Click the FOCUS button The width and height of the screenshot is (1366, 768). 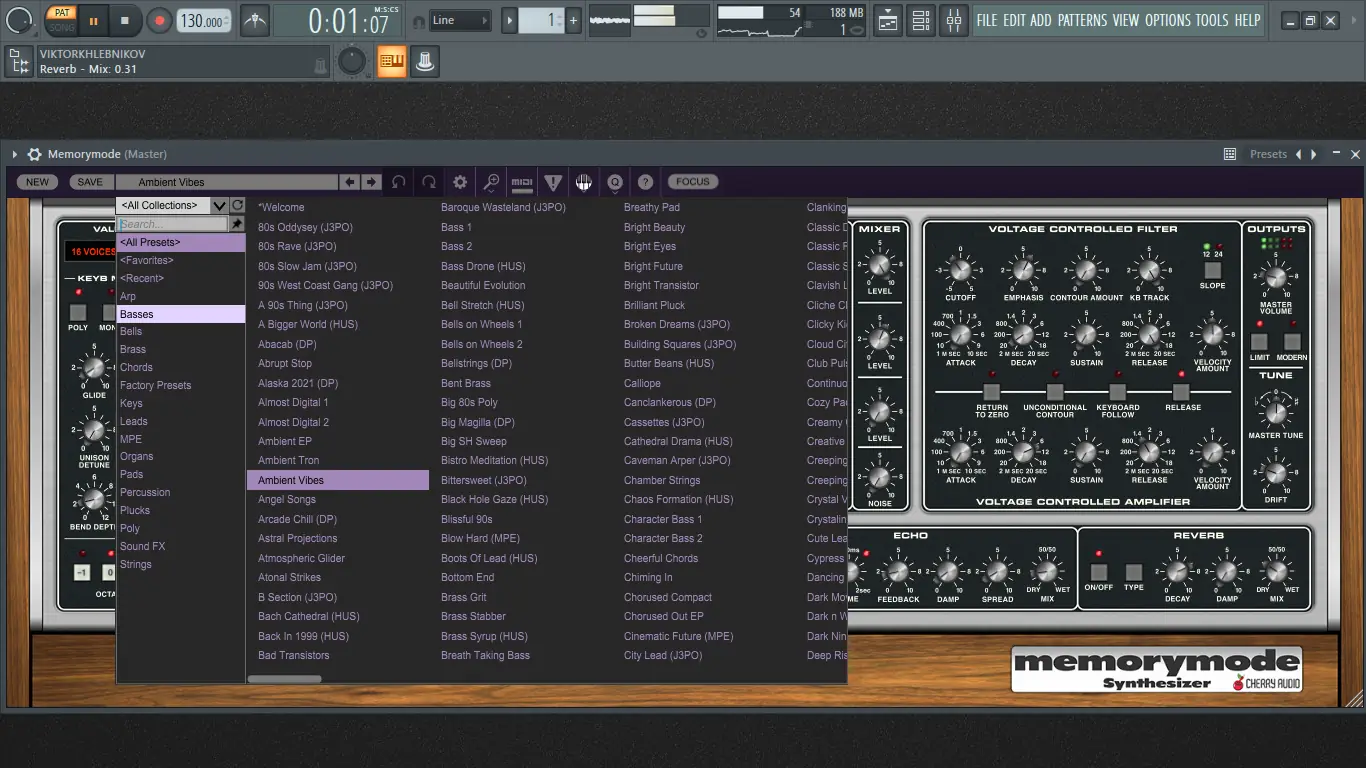tap(692, 182)
